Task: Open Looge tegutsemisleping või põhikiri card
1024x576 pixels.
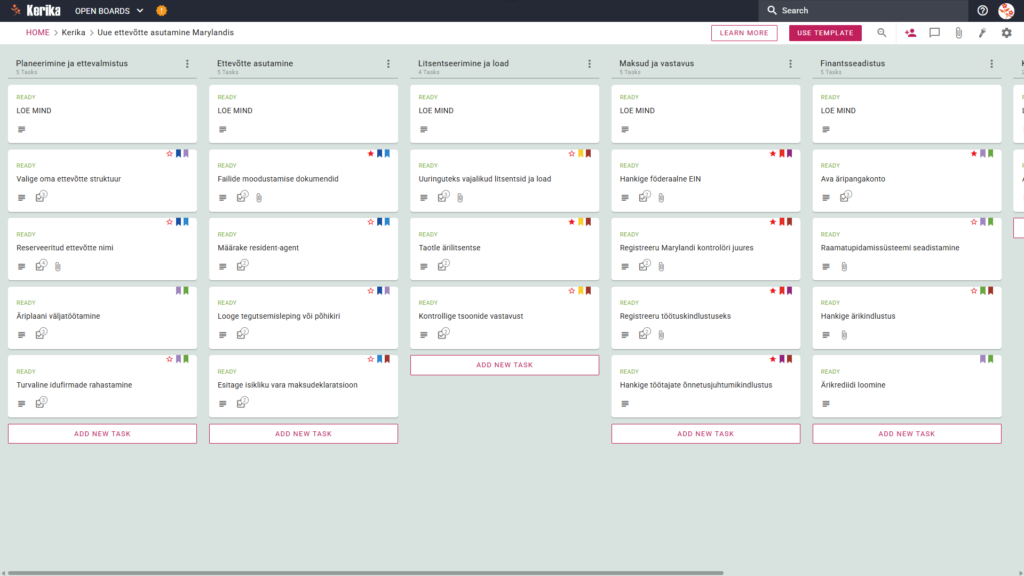Action: pos(304,318)
